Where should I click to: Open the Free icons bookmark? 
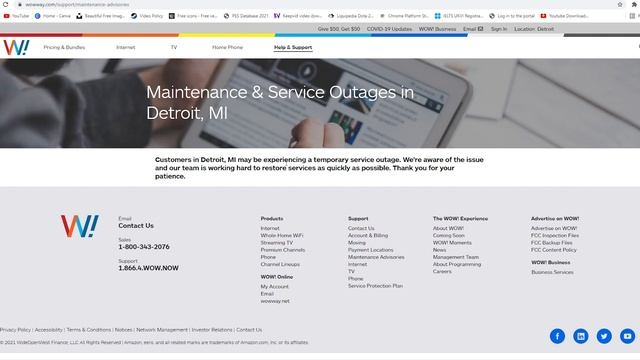193,16
